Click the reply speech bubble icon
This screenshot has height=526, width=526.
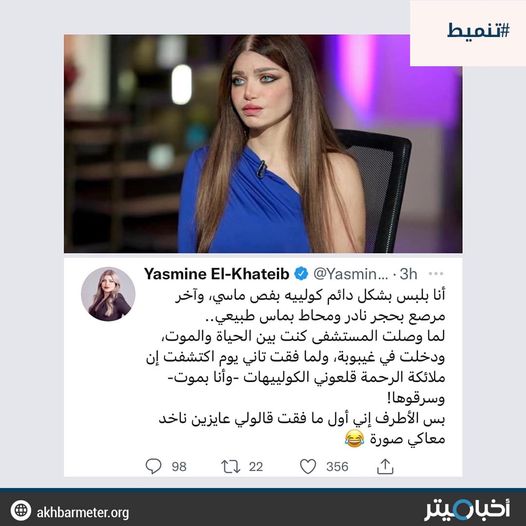(153, 466)
